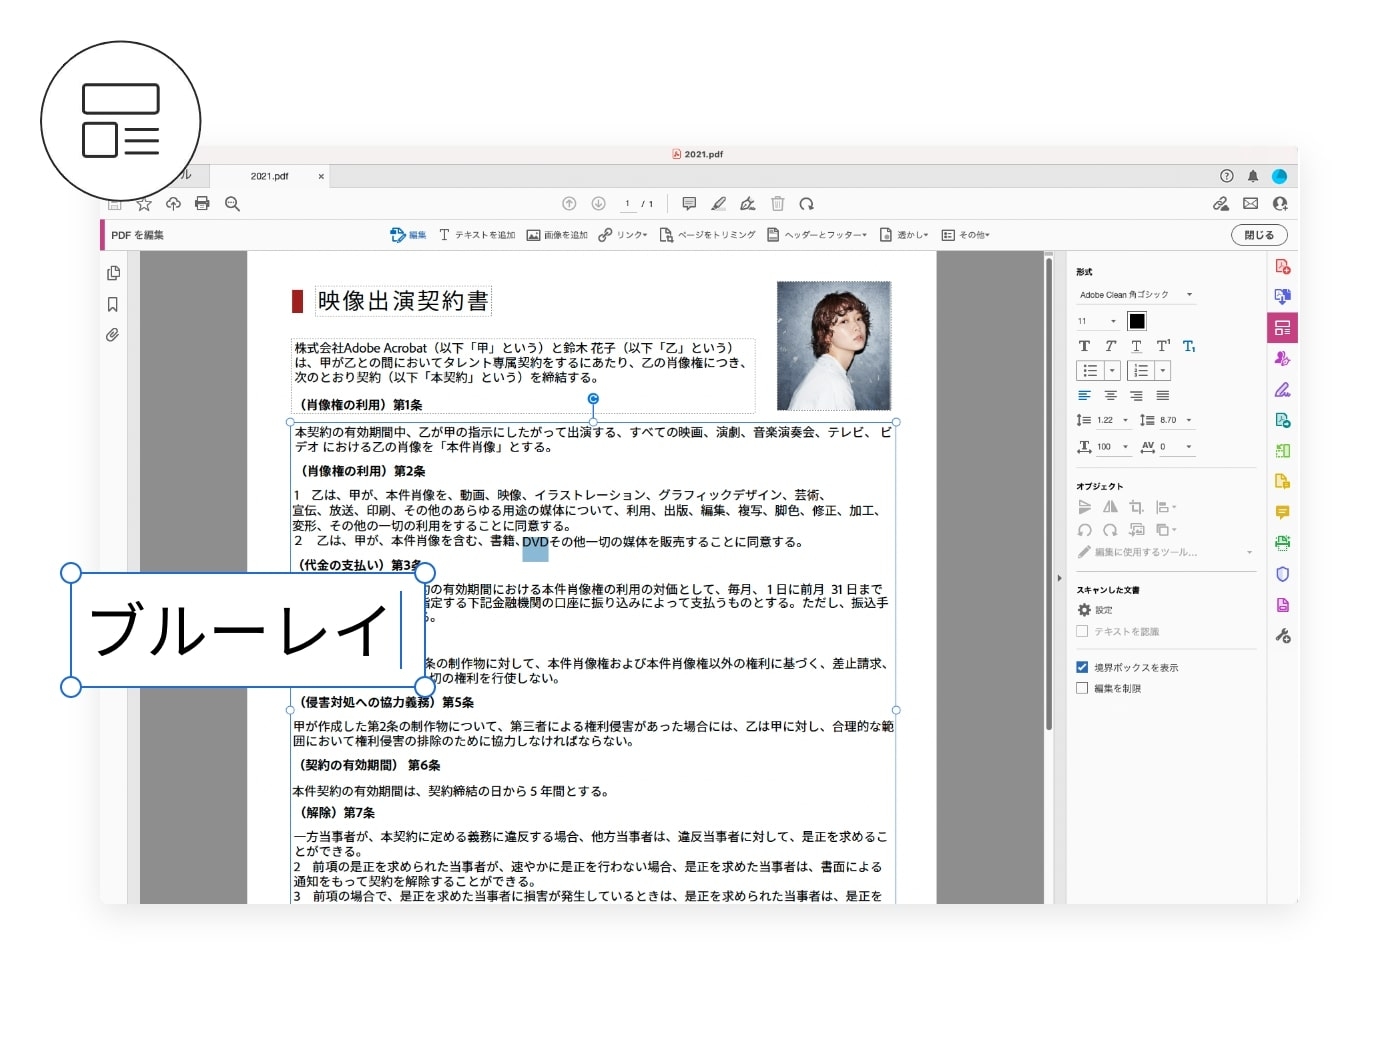Justify the paragraph text

pyautogui.click(x=1163, y=396)
